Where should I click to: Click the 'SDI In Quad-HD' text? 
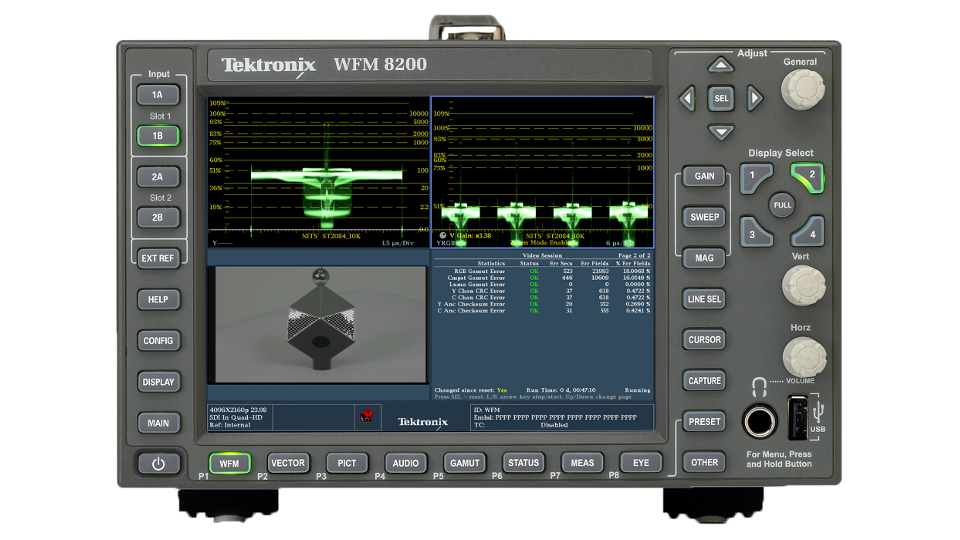(236, 418)
